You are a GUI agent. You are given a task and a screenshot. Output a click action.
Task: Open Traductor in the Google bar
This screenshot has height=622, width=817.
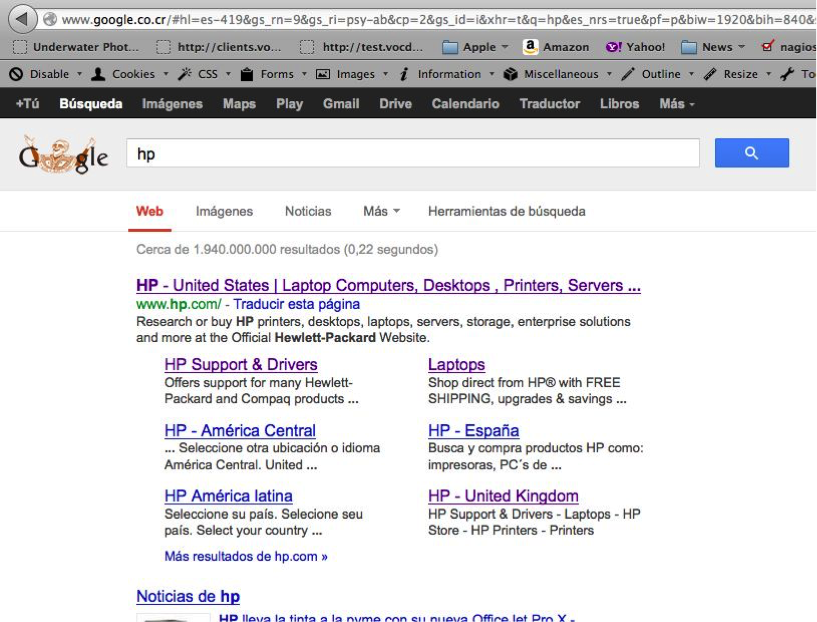pyautogui.click(x=550, y=104)
